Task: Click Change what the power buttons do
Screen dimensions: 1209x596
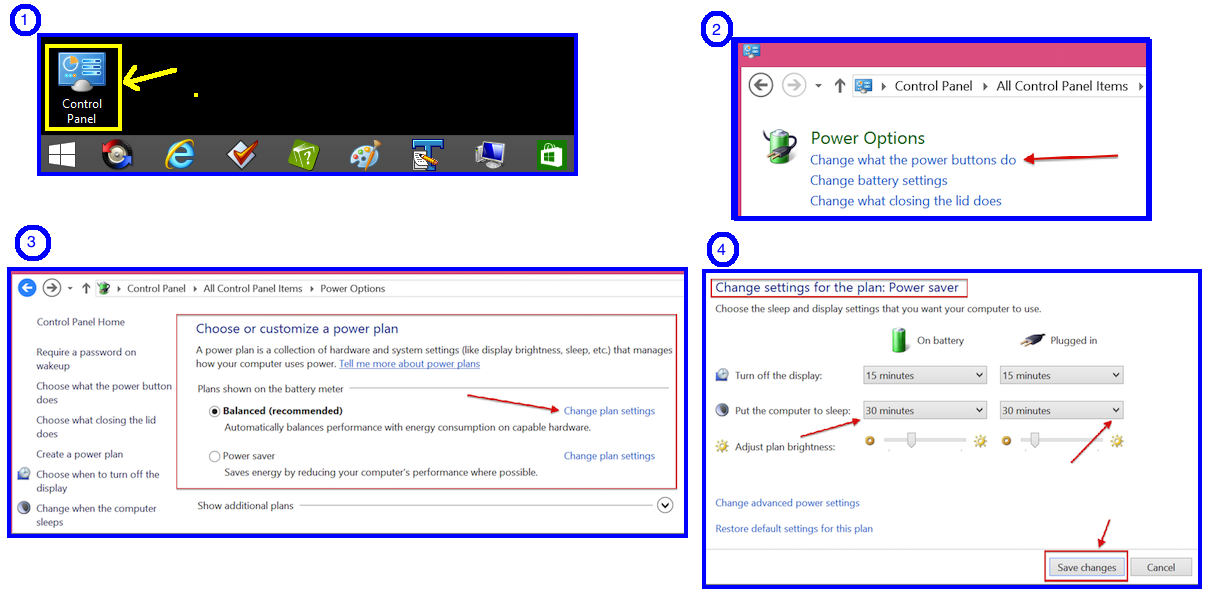Action: click(913, 160)
